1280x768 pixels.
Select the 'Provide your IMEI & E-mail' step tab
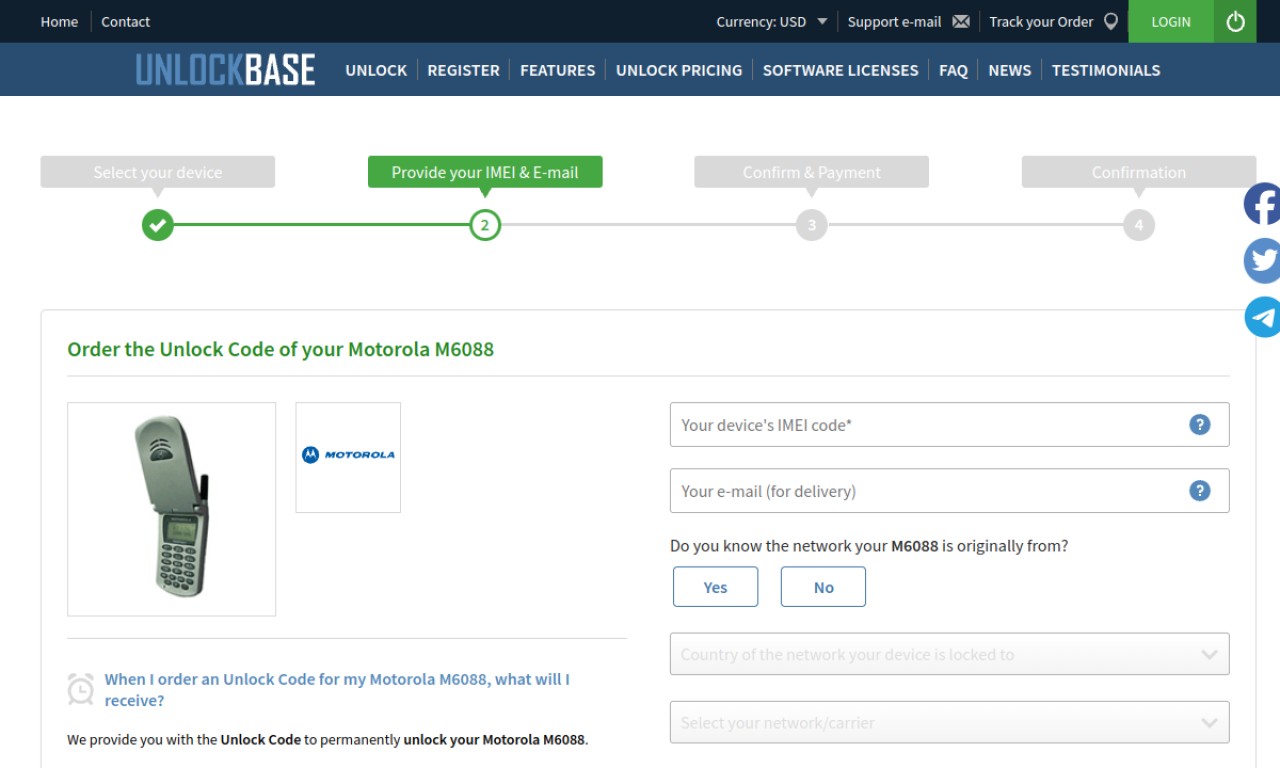coord(485,172)
